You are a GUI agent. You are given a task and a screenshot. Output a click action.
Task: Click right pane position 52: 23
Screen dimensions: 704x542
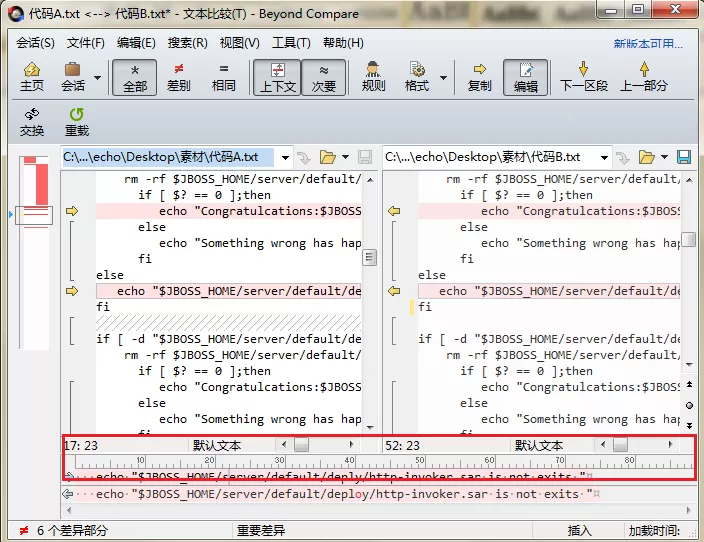(x=402, y=445)
